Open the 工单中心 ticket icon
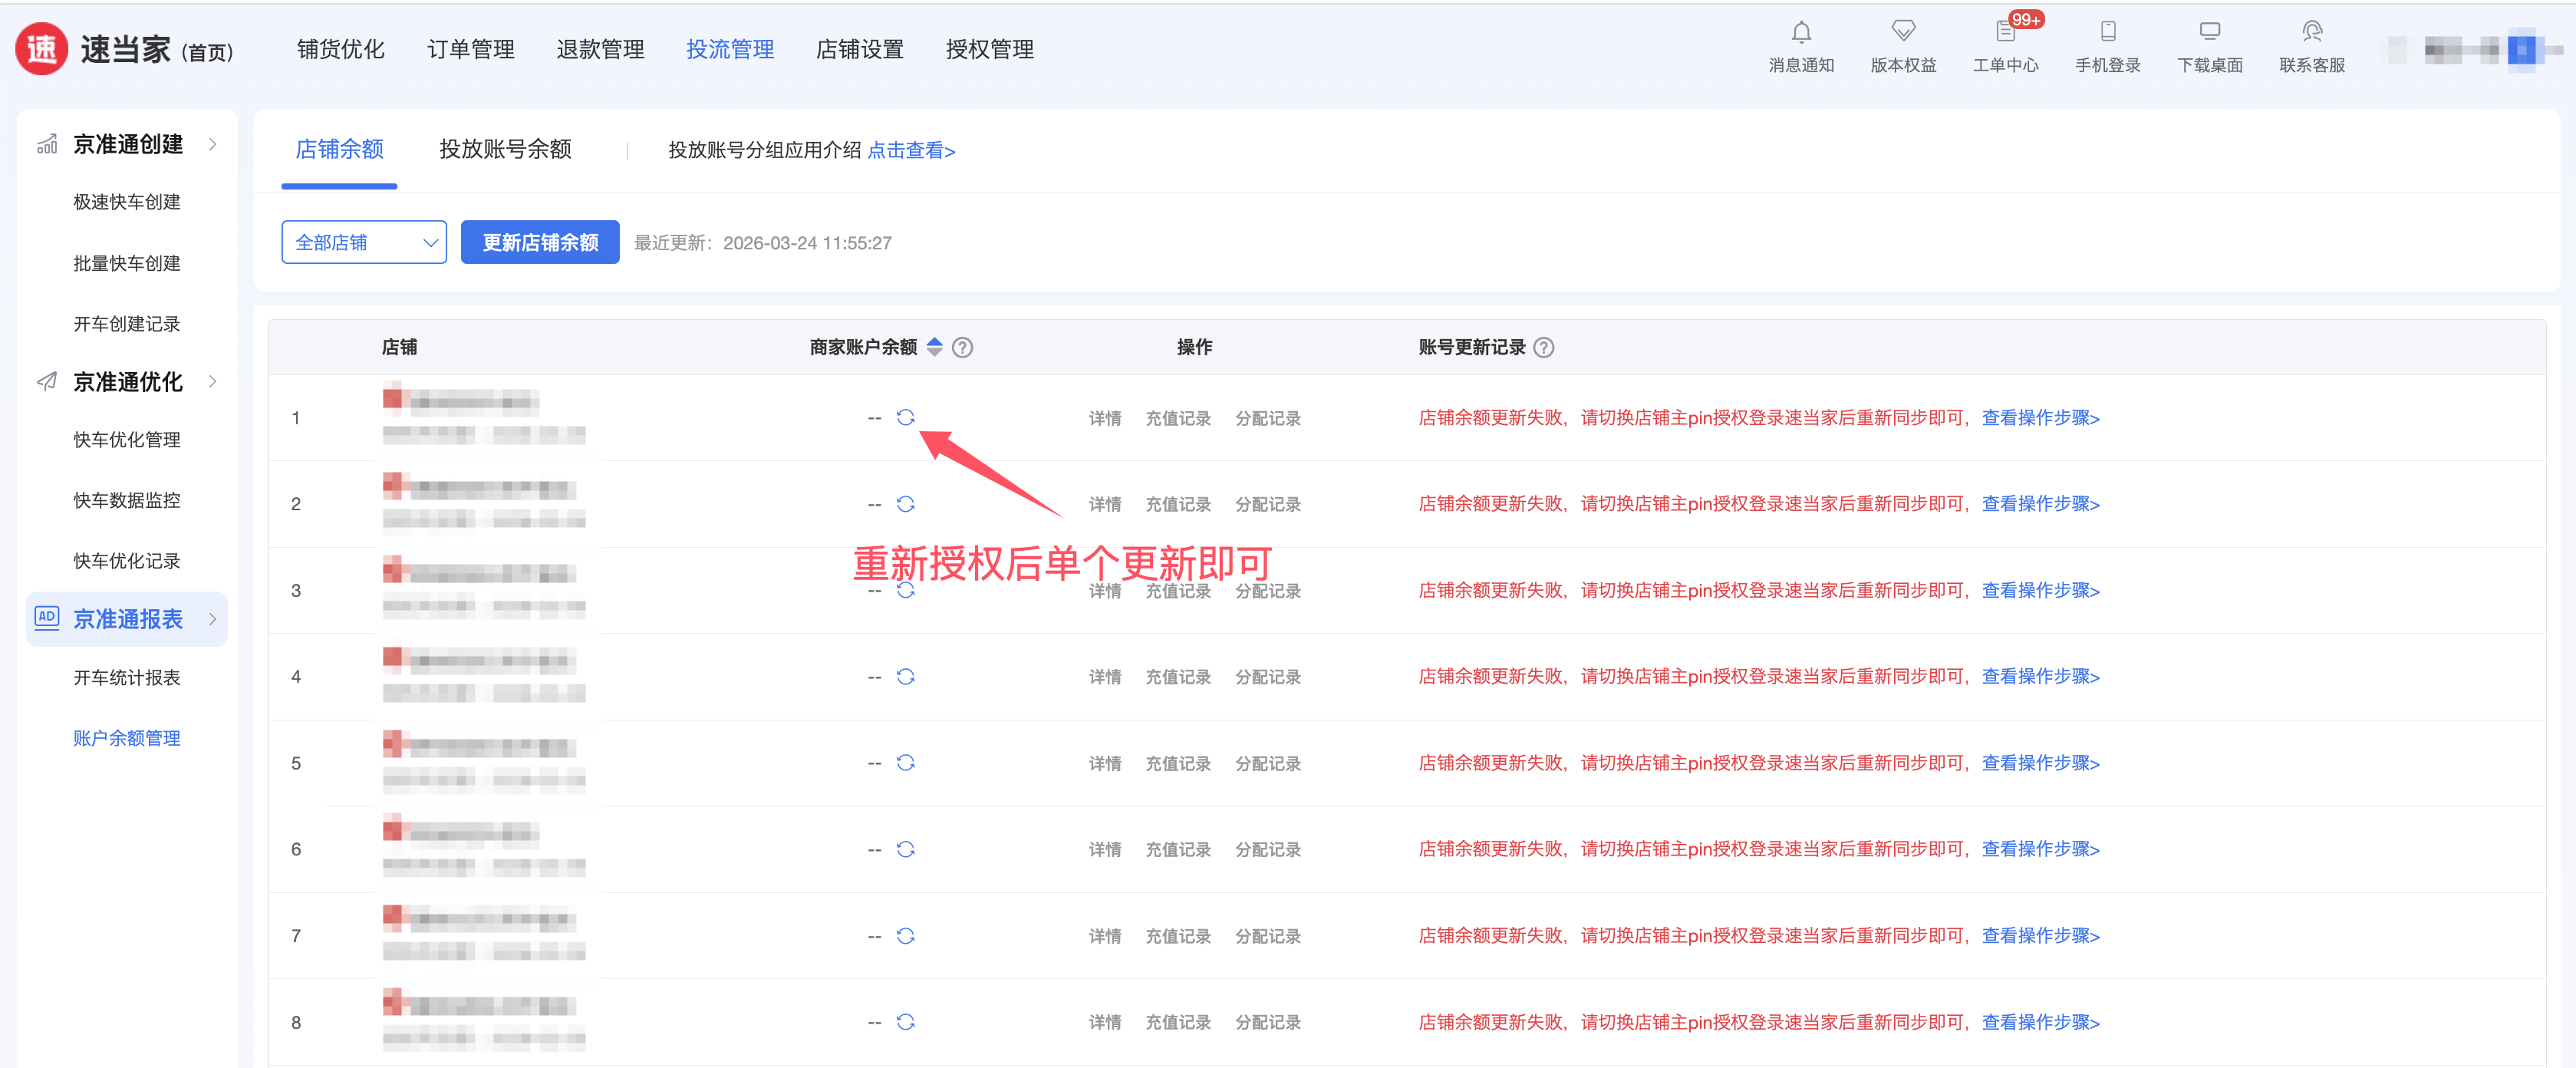The height and width of the screenshot is (1068, 2576). [2004, 32]
